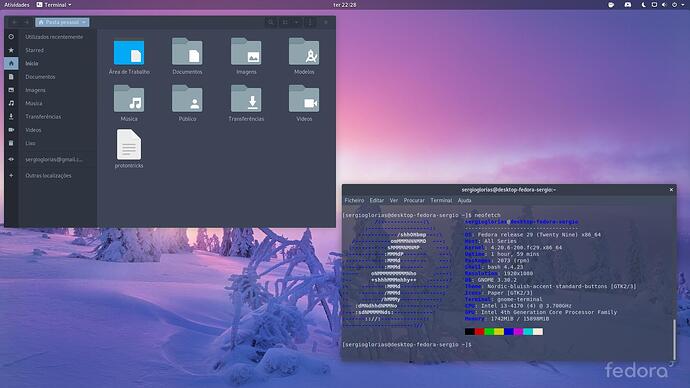Open the Ajuda menu in Terminal
This screenshot has height=388, width=690.
[465, 200]
